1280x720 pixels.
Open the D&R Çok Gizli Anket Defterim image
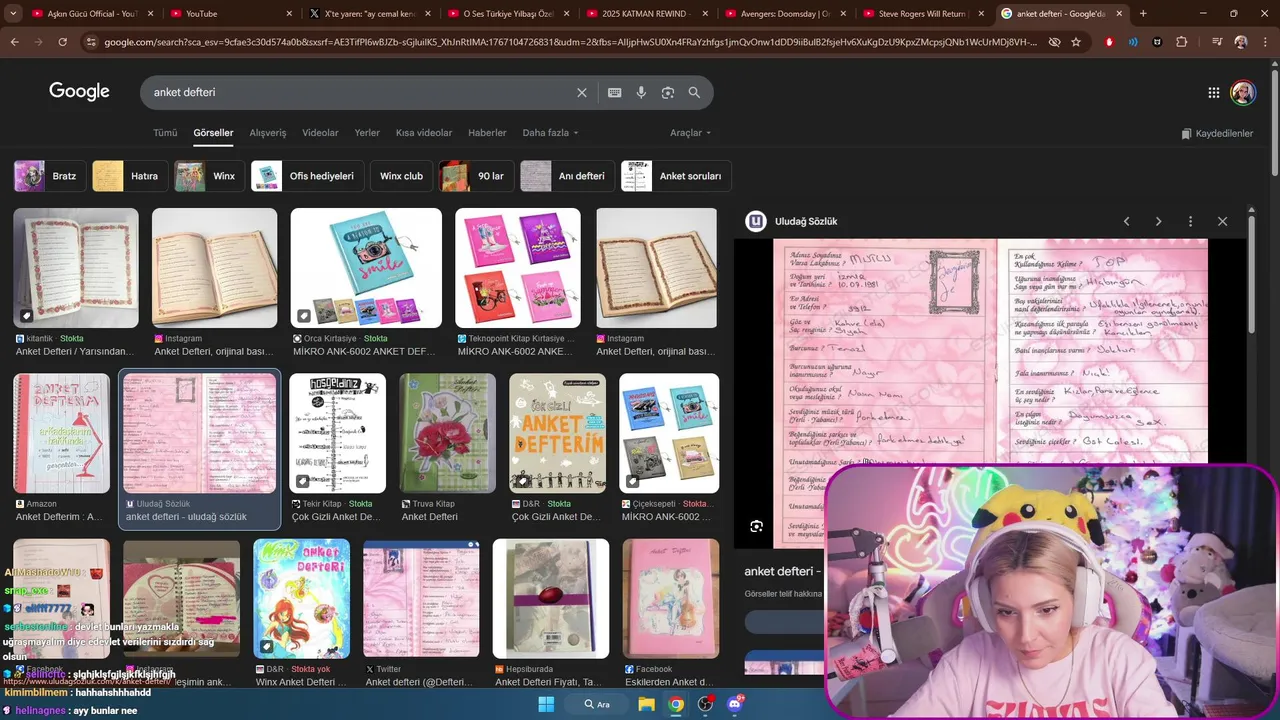coord(558,434)
